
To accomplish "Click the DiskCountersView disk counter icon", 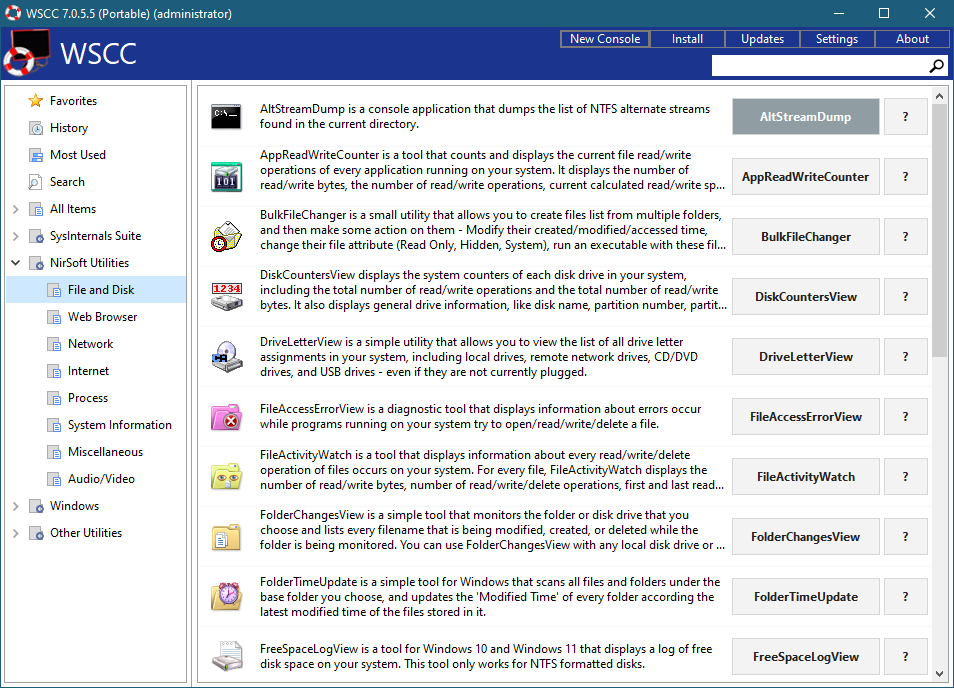I will (x=226, y=297).
